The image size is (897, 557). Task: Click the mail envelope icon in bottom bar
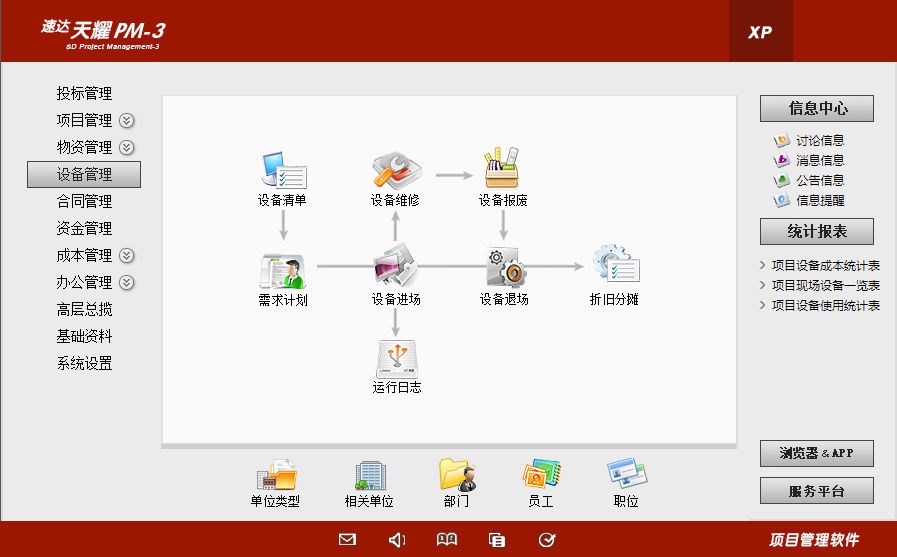[x=347, y=540]
